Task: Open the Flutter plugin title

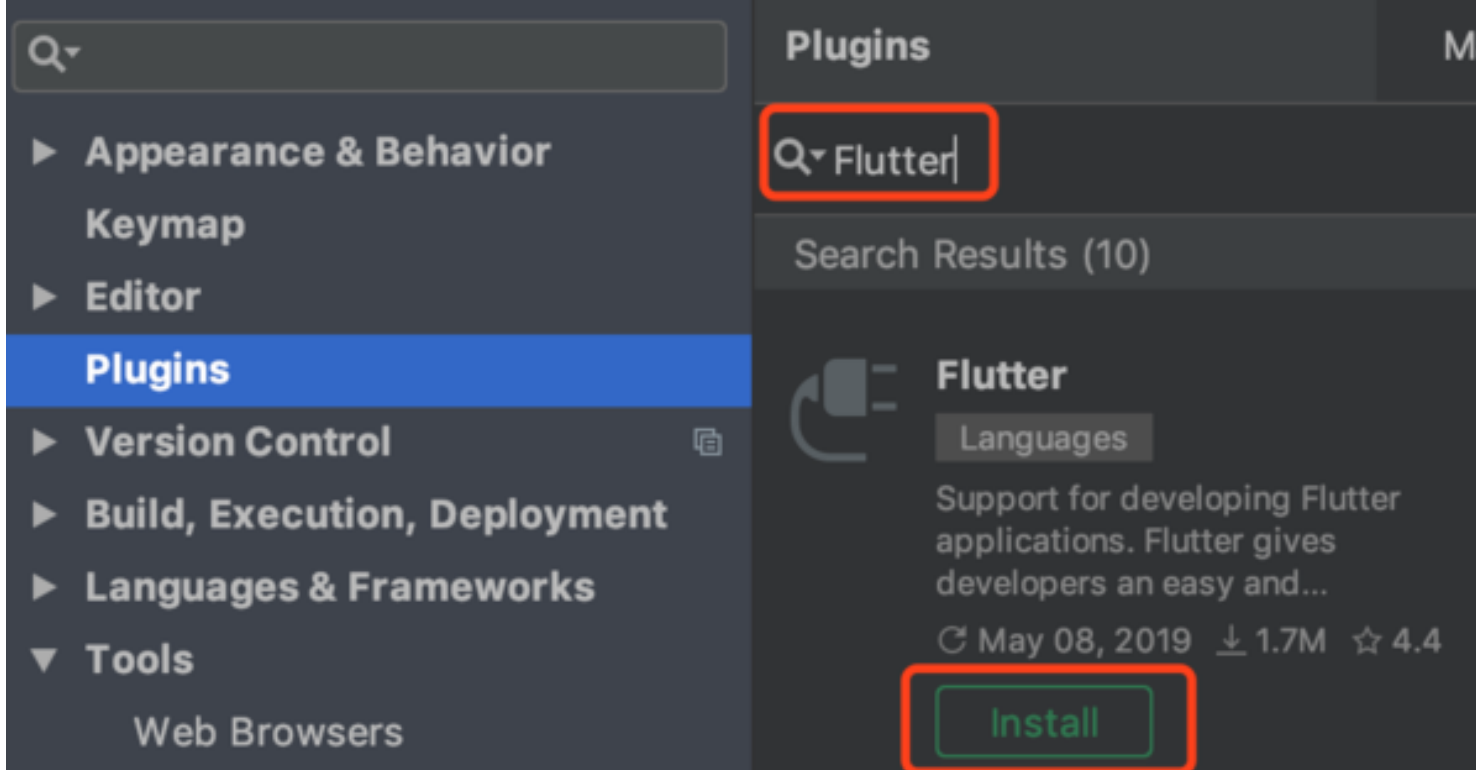Action: 1001,376
